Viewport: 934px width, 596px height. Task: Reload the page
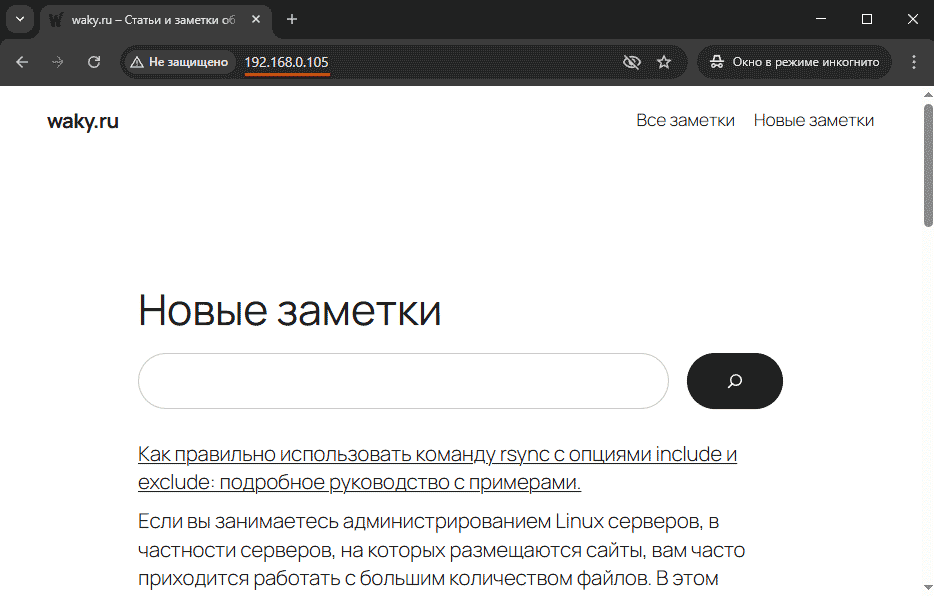[94, 62]
